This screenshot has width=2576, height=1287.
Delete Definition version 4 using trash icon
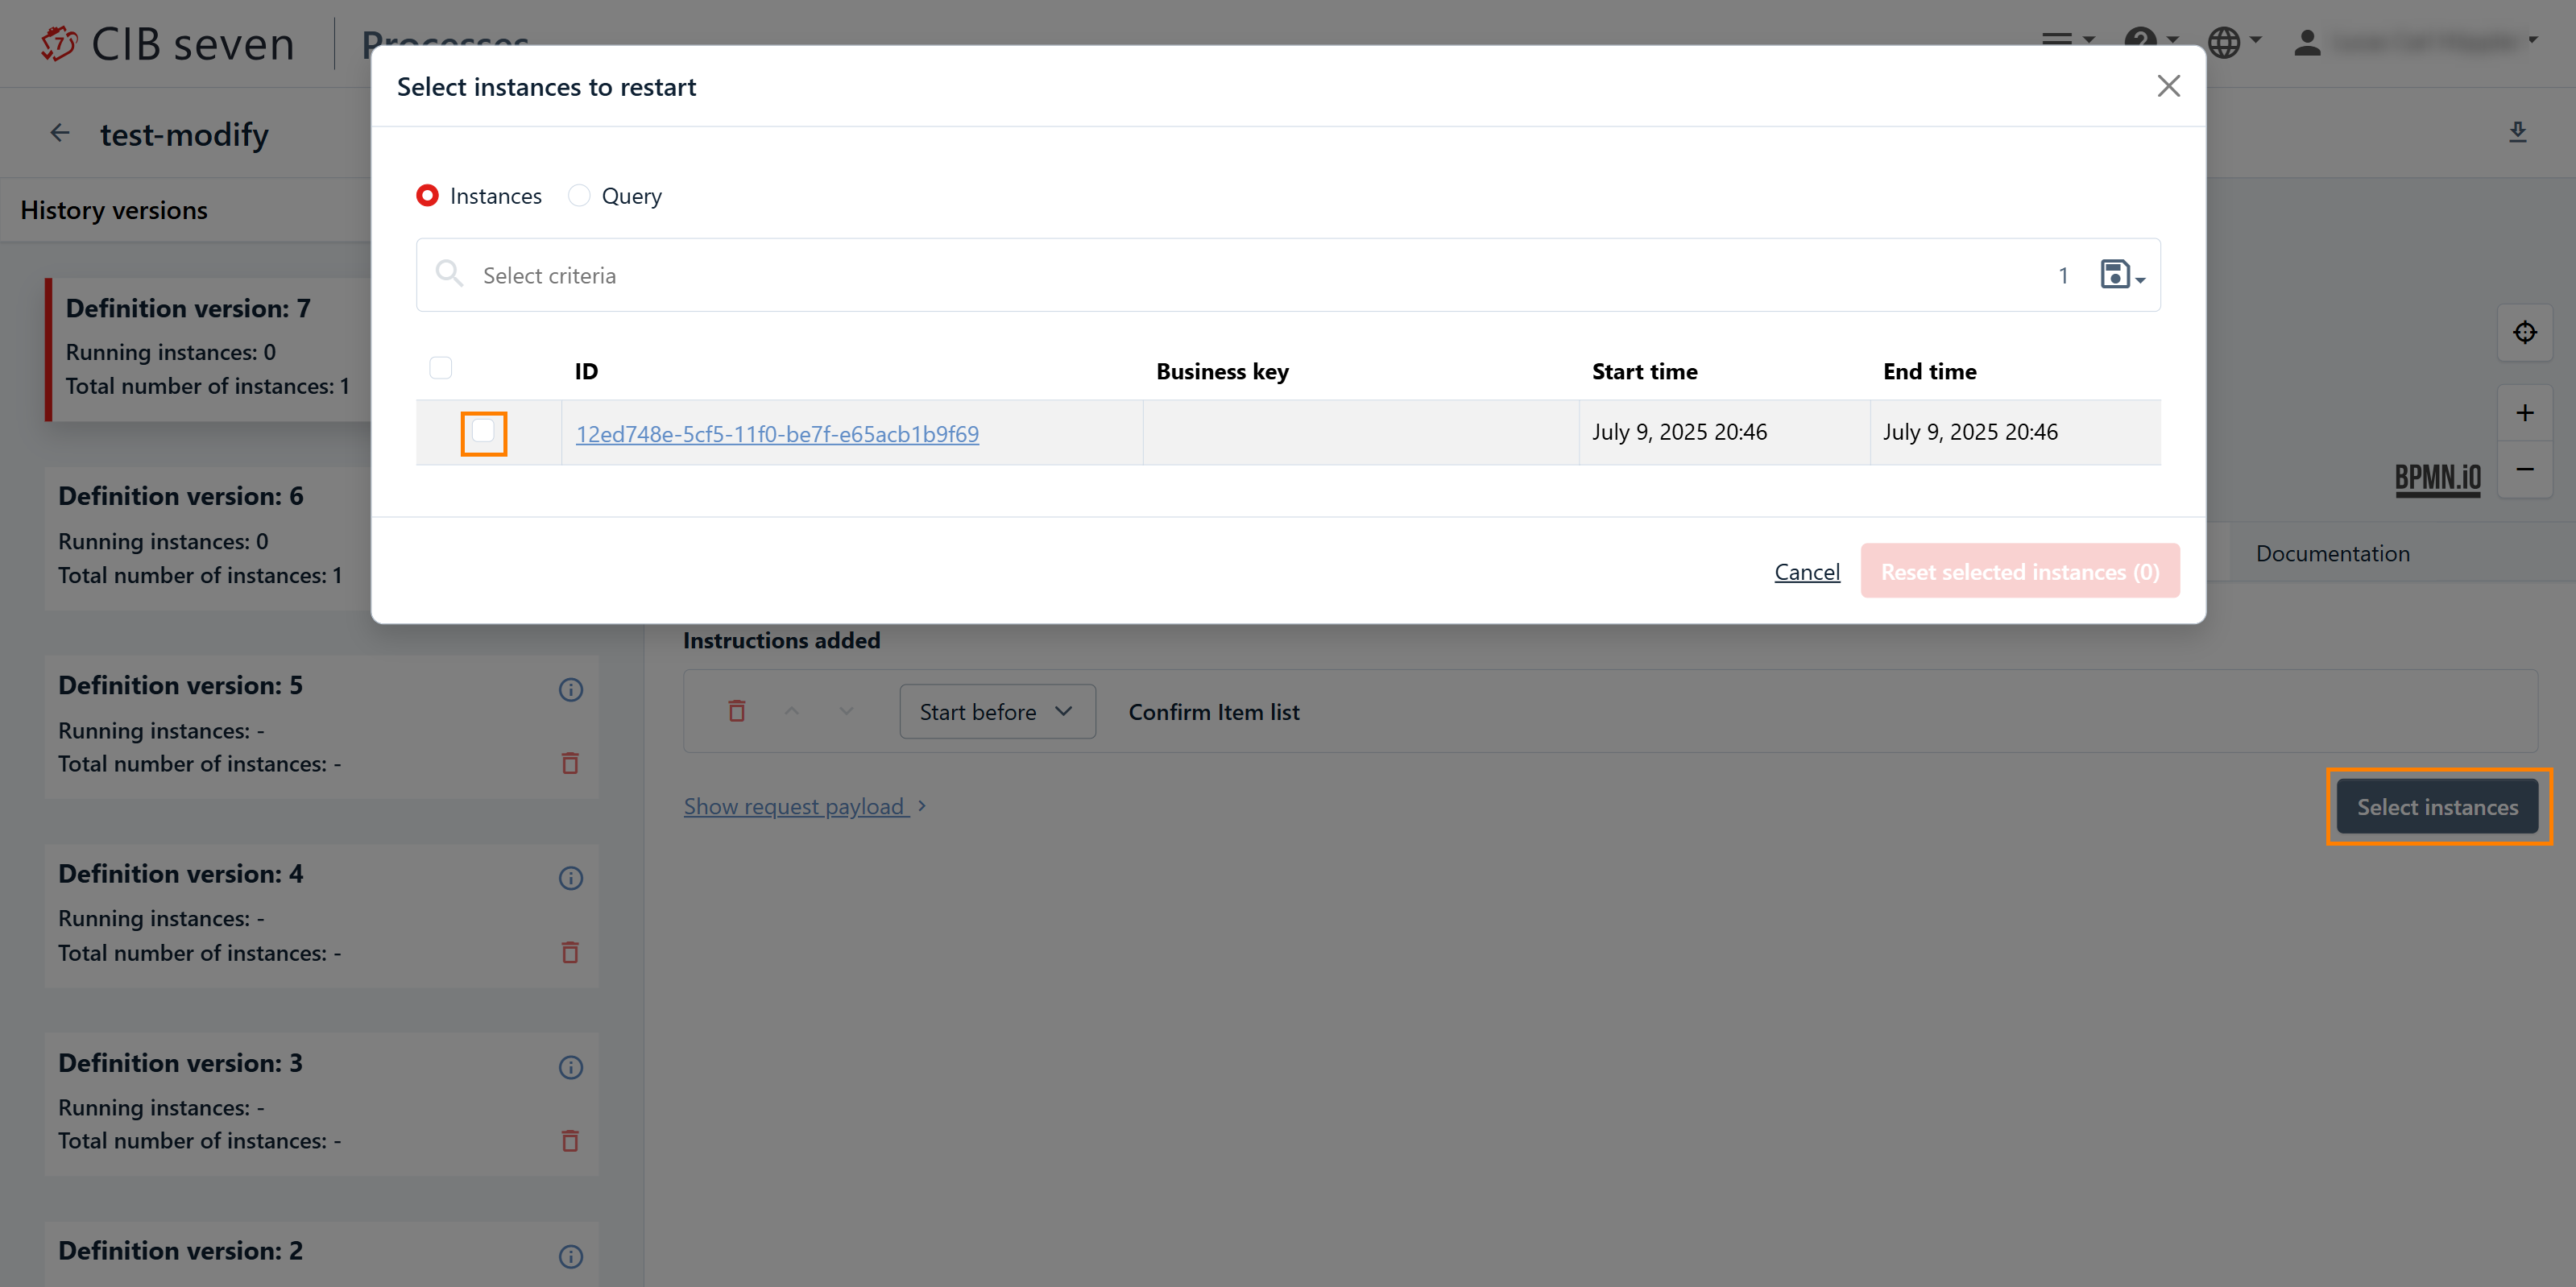tap(570, 952)
